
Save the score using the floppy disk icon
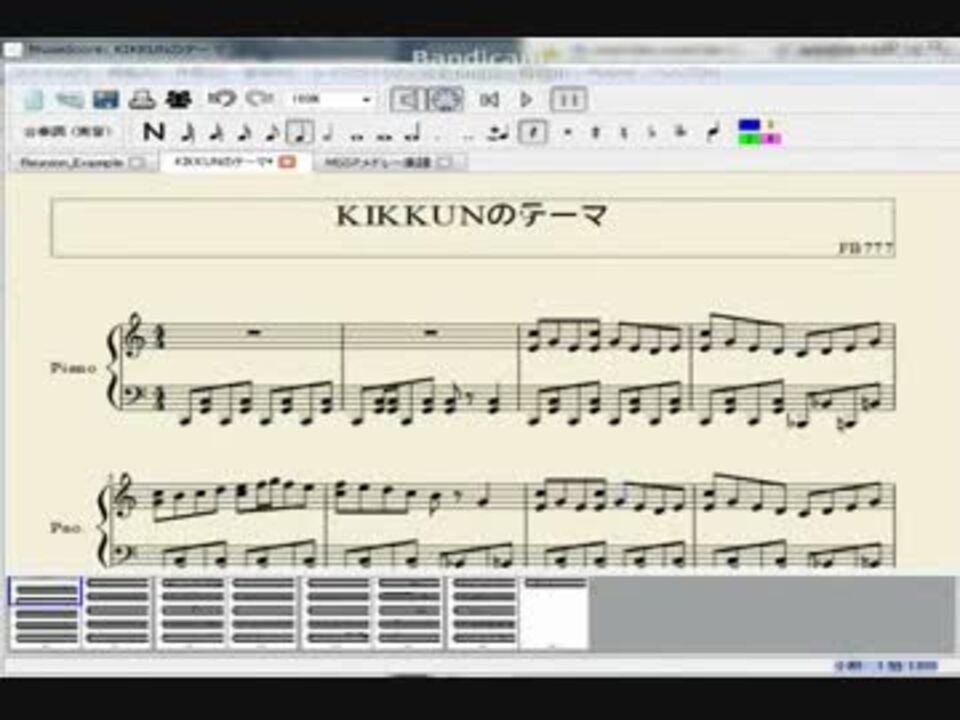(105, 100)
